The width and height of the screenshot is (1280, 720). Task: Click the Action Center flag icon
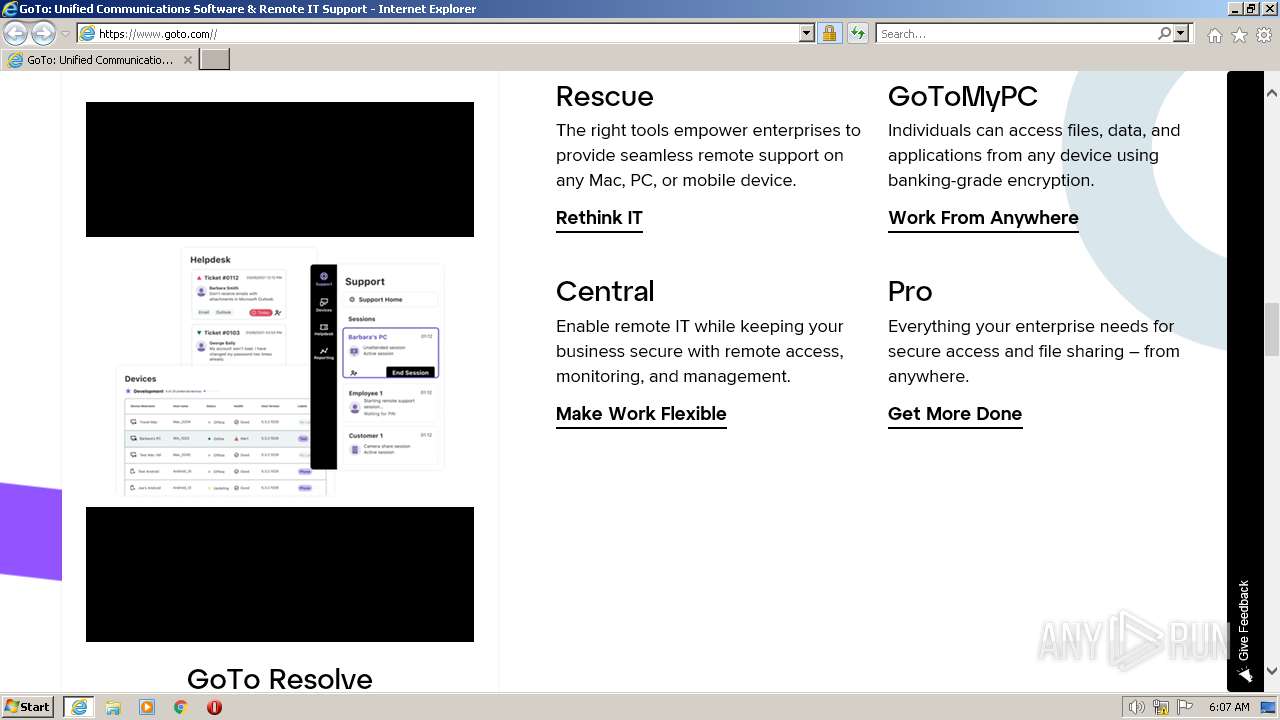(x=1185, y=707)
